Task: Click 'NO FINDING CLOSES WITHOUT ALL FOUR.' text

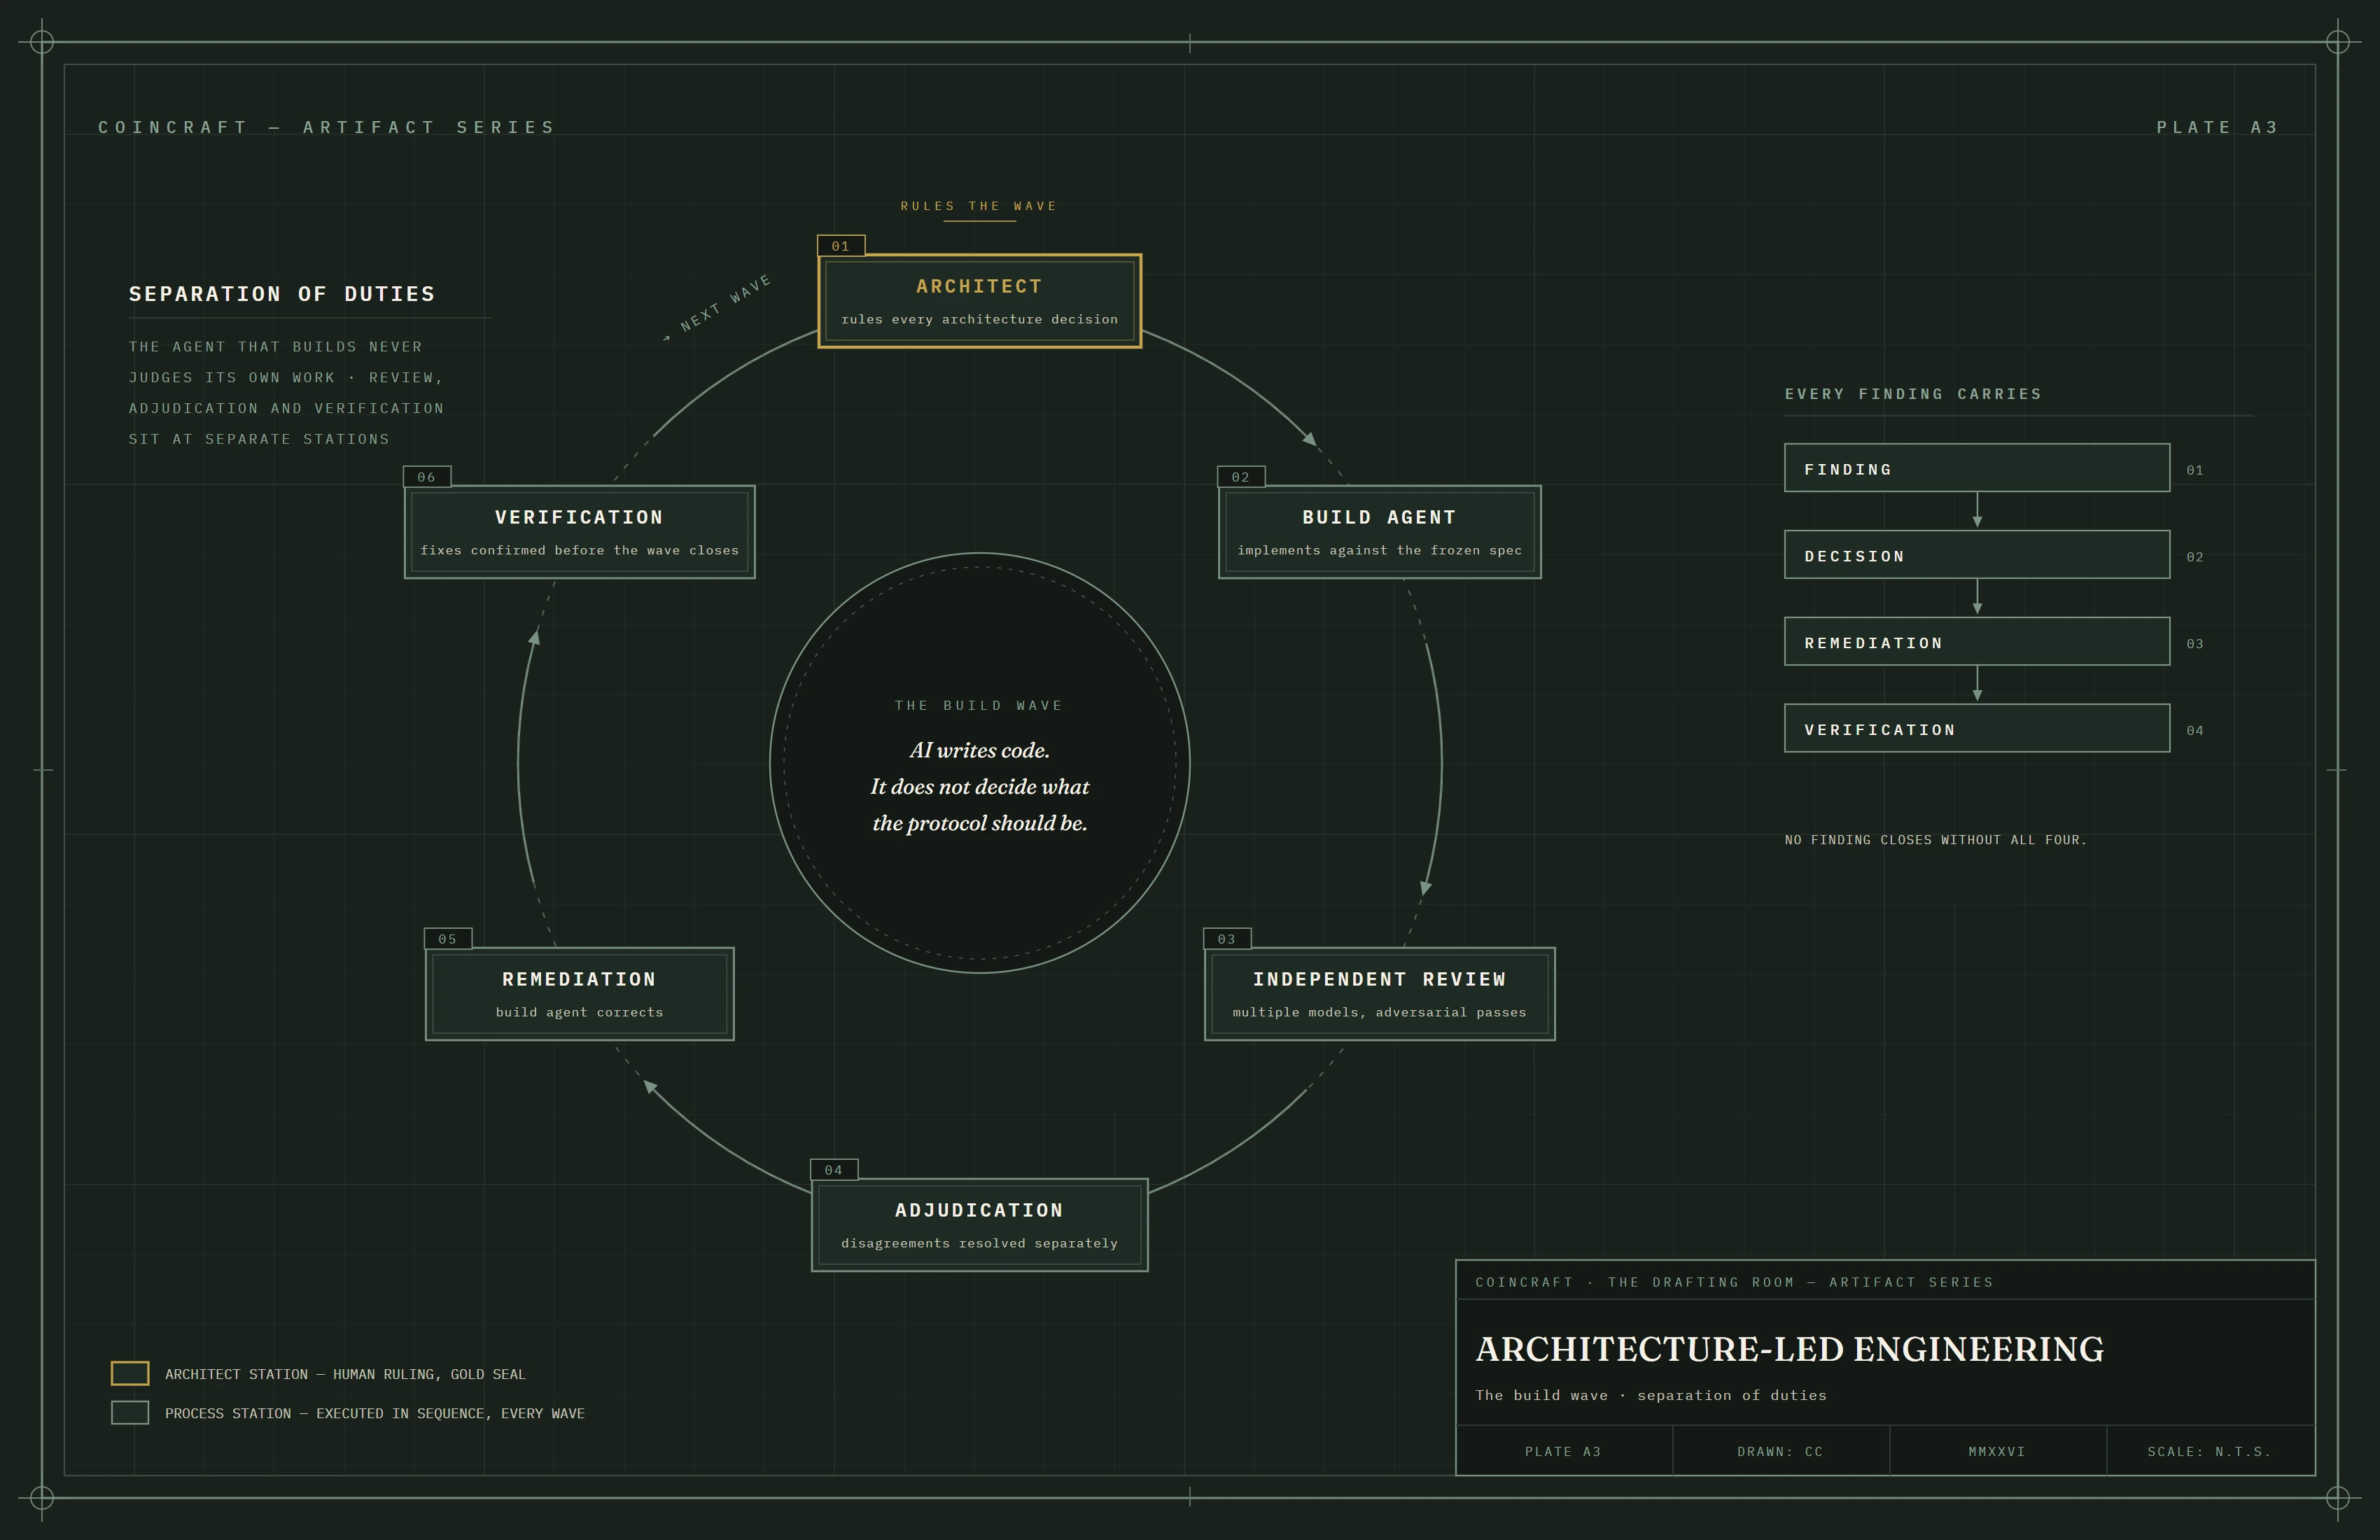Action: [x=1935, y=840]
